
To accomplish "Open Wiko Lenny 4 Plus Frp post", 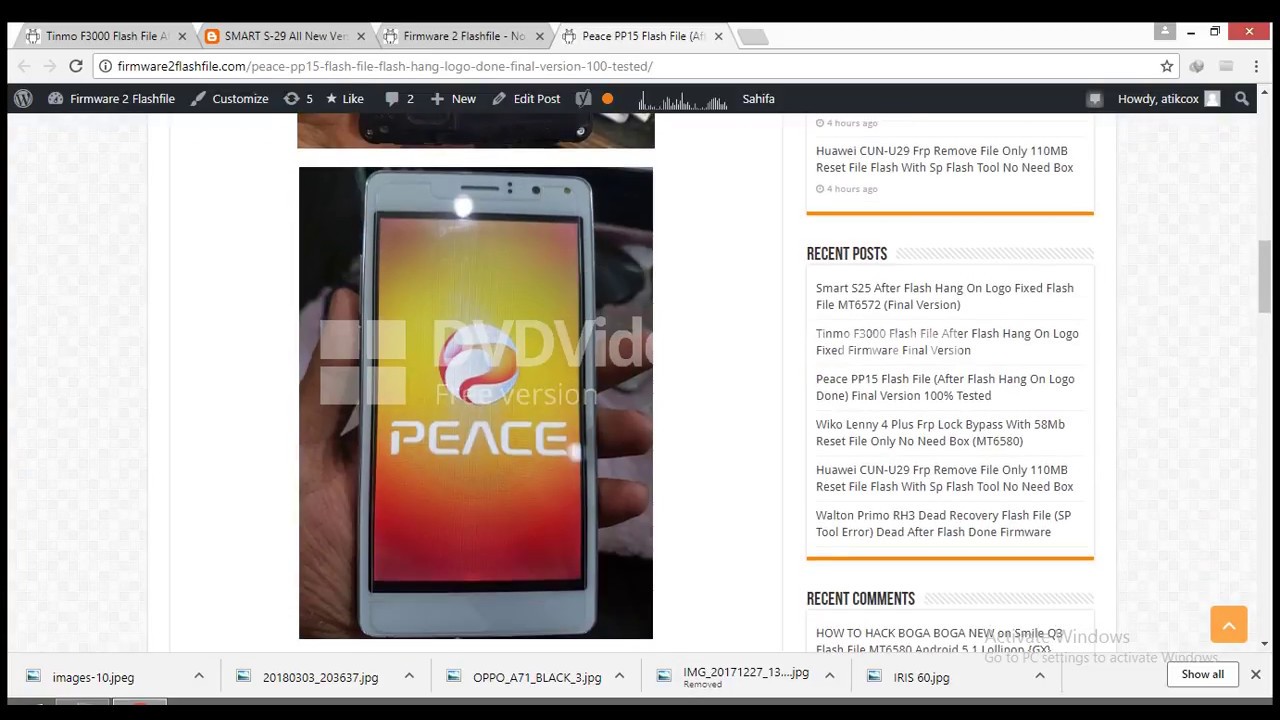I will (x=940, y=433).
